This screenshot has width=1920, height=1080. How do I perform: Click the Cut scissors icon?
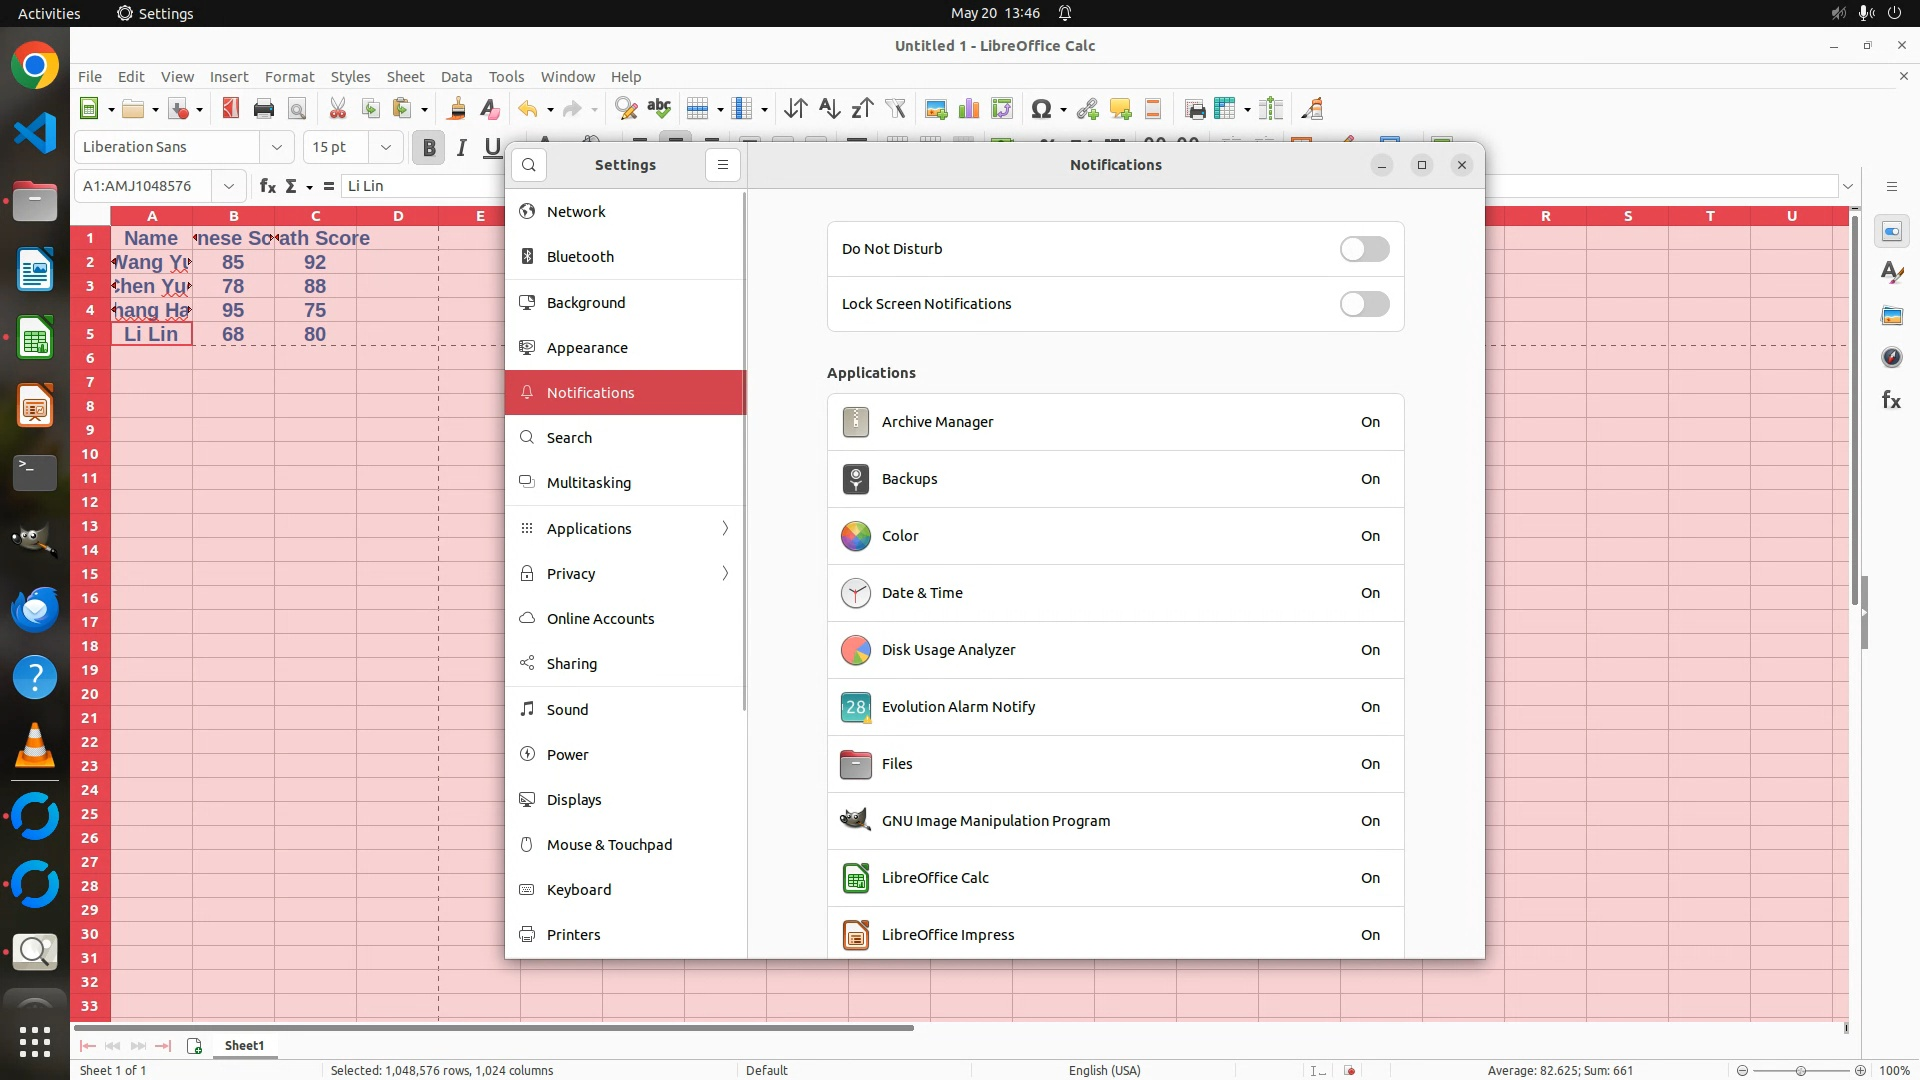[x=337, y=109]
